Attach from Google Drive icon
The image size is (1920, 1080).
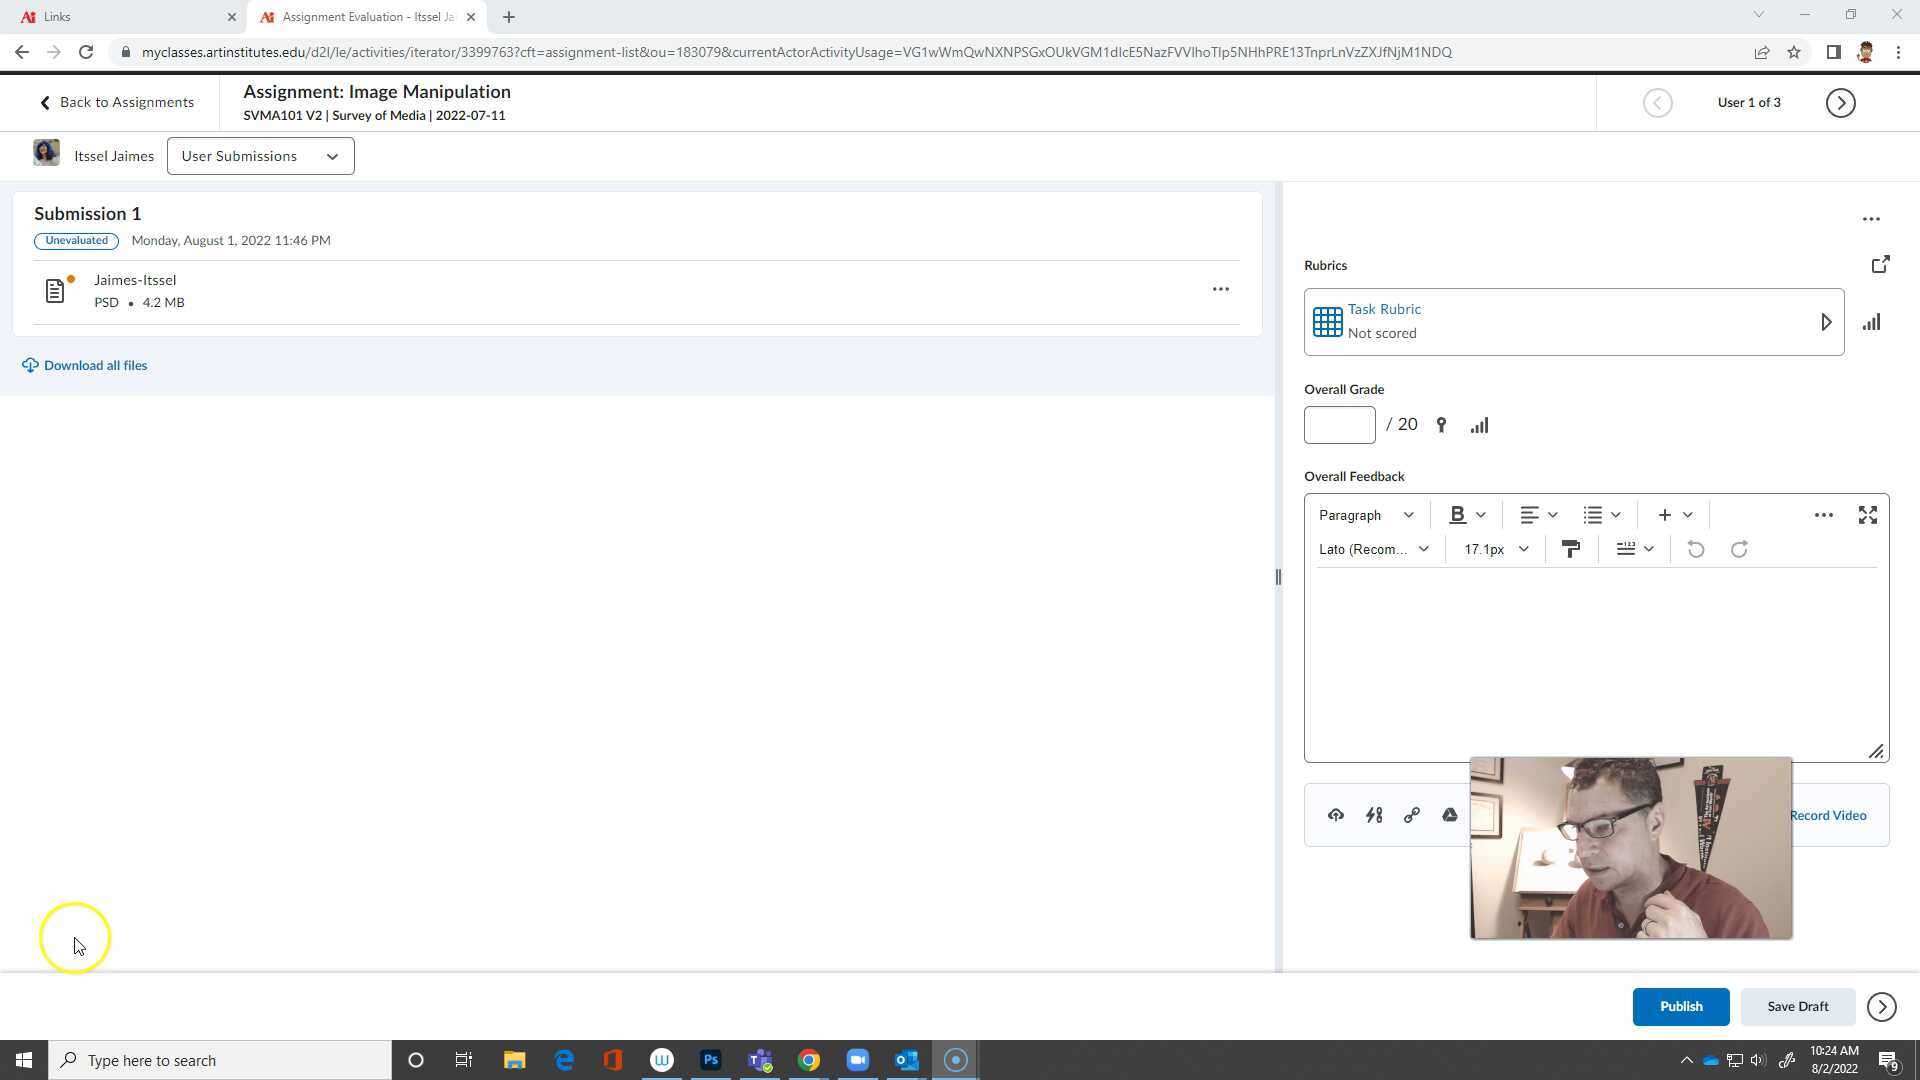(x=1449, y=816)
